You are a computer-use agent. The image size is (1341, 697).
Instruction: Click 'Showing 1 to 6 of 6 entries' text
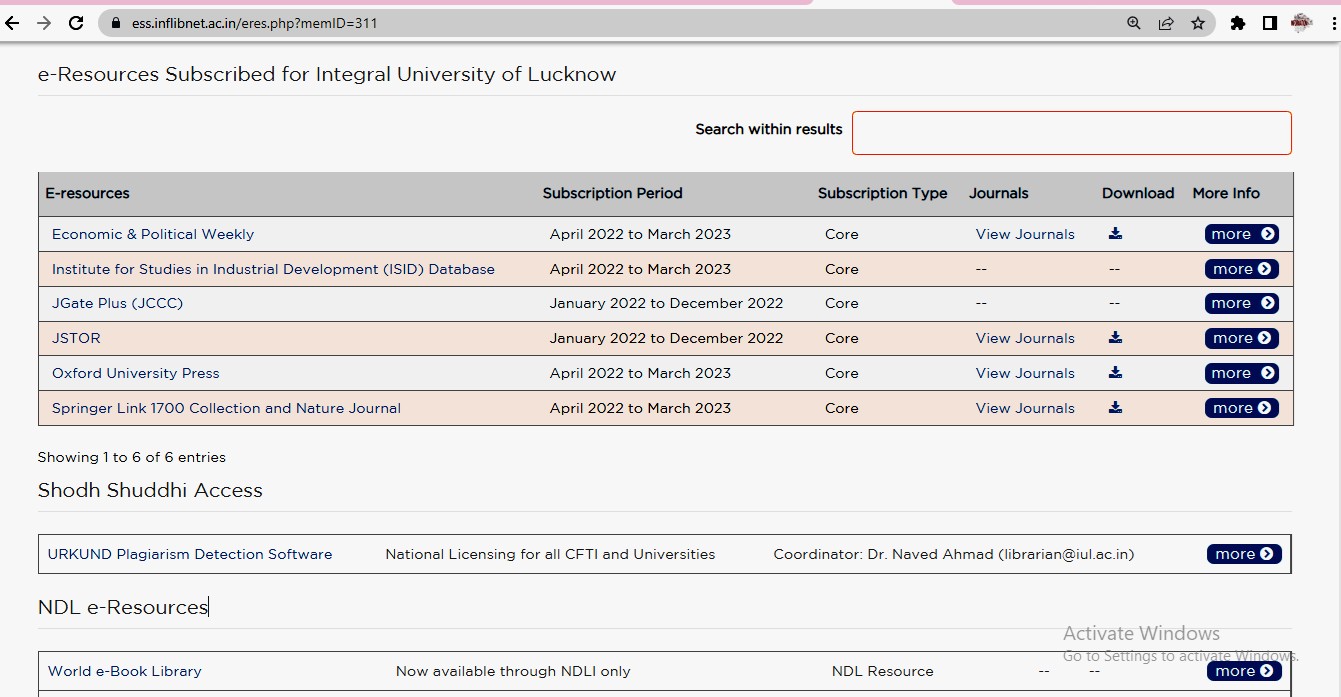coord(132,457)
